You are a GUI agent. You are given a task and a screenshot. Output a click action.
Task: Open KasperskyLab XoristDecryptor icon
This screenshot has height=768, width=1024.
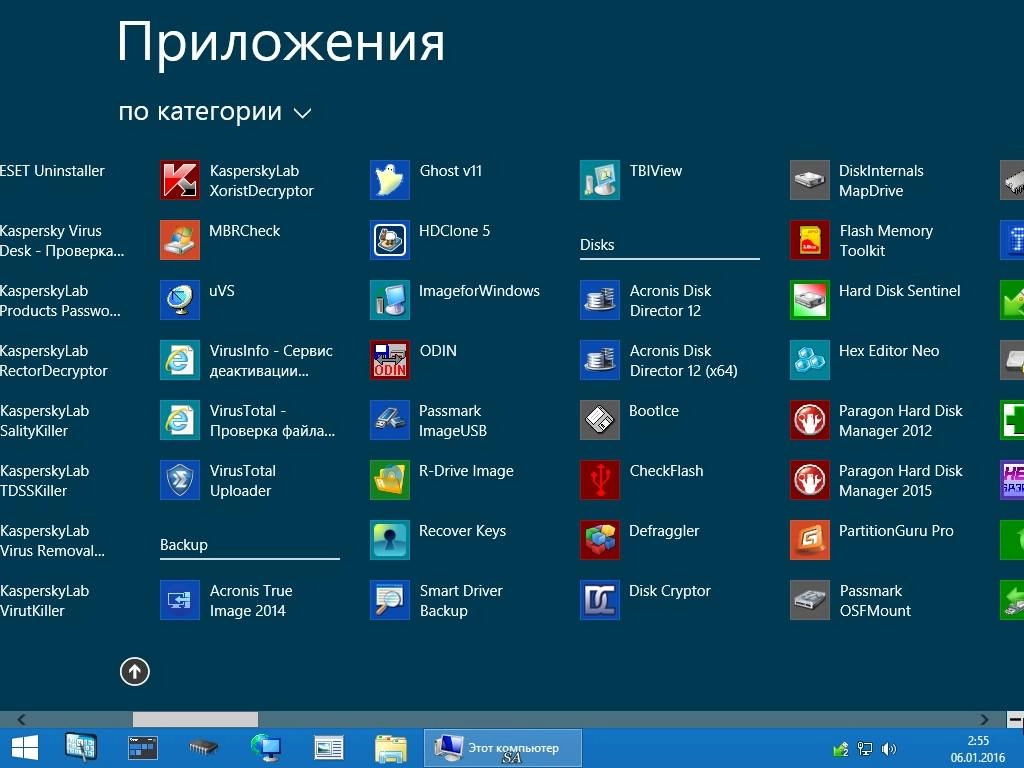[180, 180]
